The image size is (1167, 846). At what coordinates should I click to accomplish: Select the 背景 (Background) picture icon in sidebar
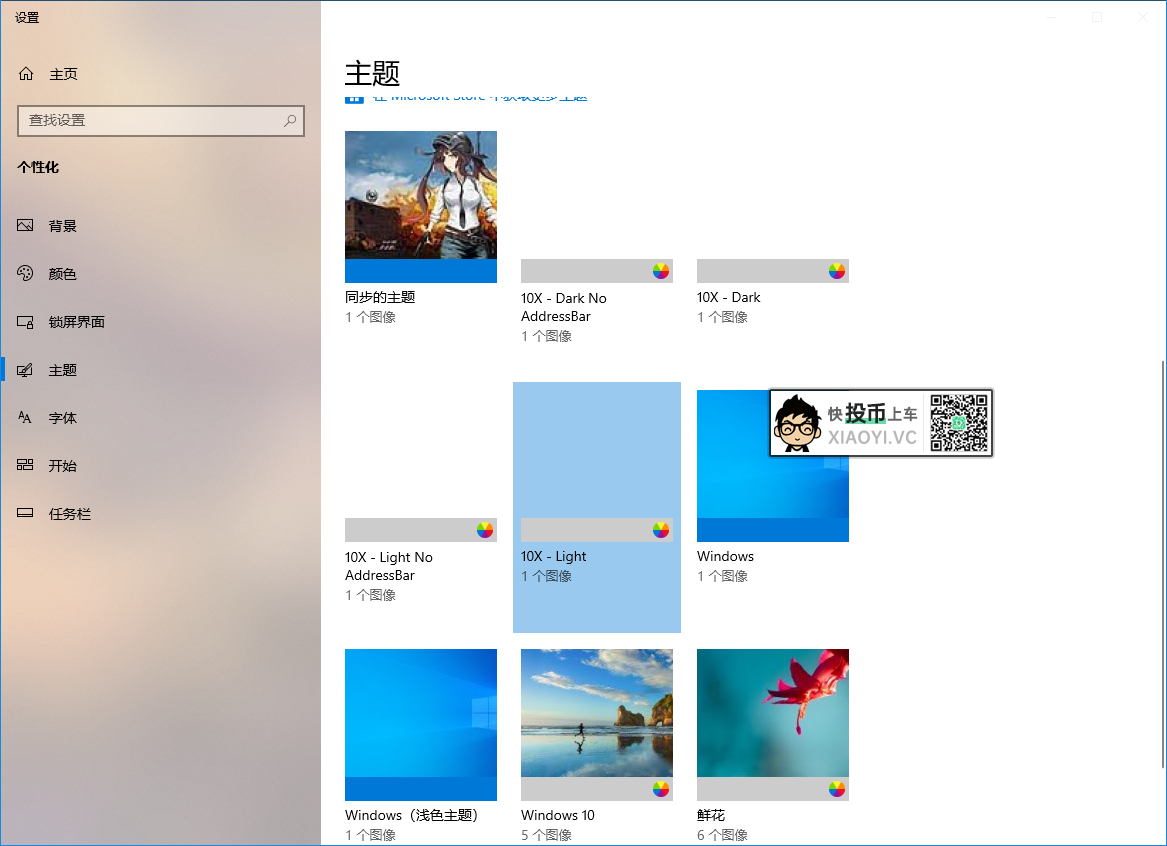coord(25,225)
